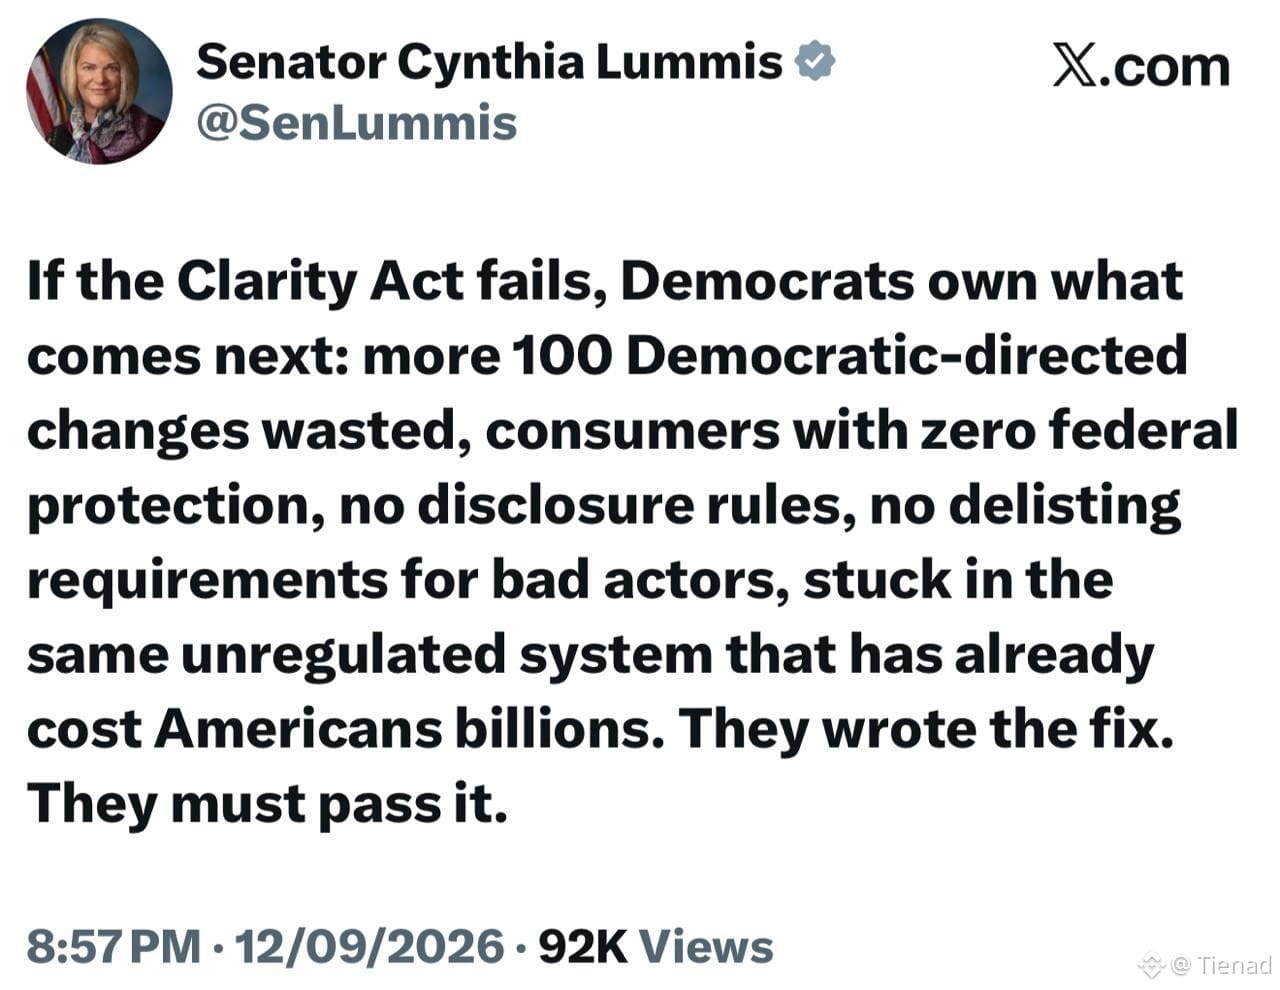The height and width of the screenshot is (990, 1280).
Task: Click the sentence They wrote the fix.
Action: (927, 730)
